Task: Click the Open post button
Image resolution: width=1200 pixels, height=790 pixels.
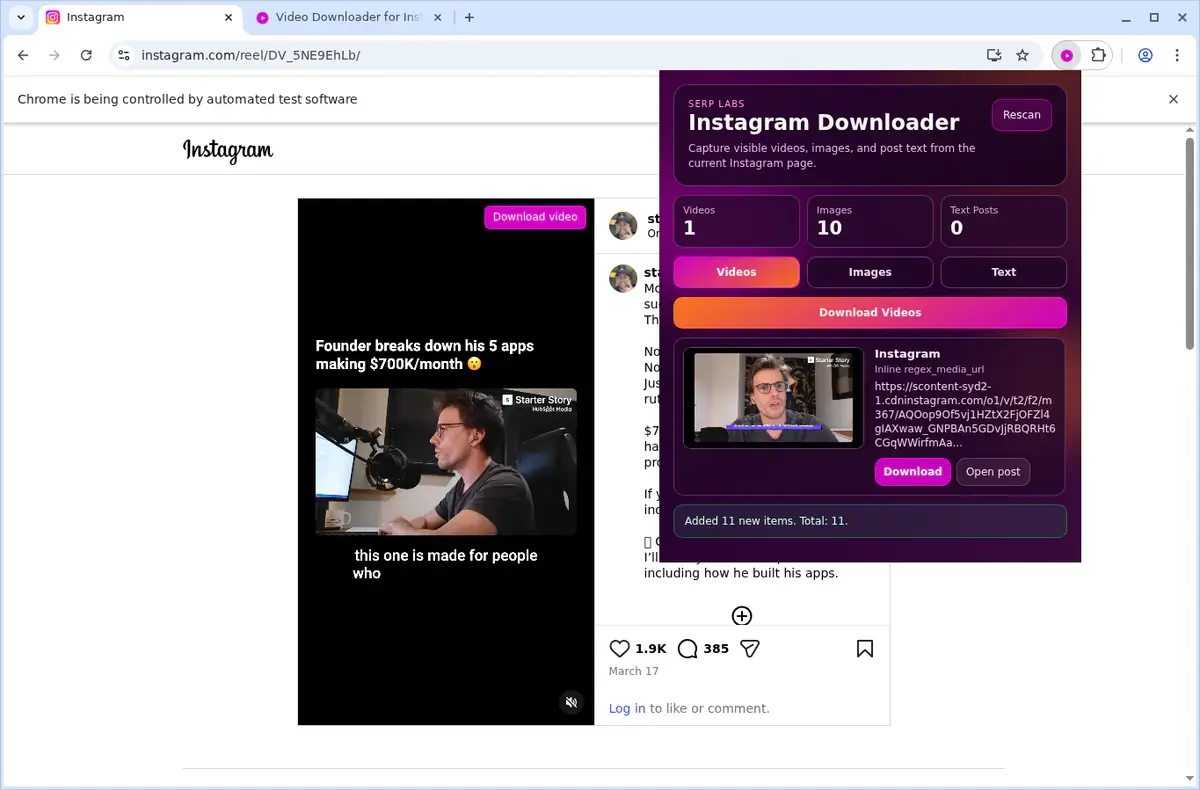Action: (x=993, y=471)
